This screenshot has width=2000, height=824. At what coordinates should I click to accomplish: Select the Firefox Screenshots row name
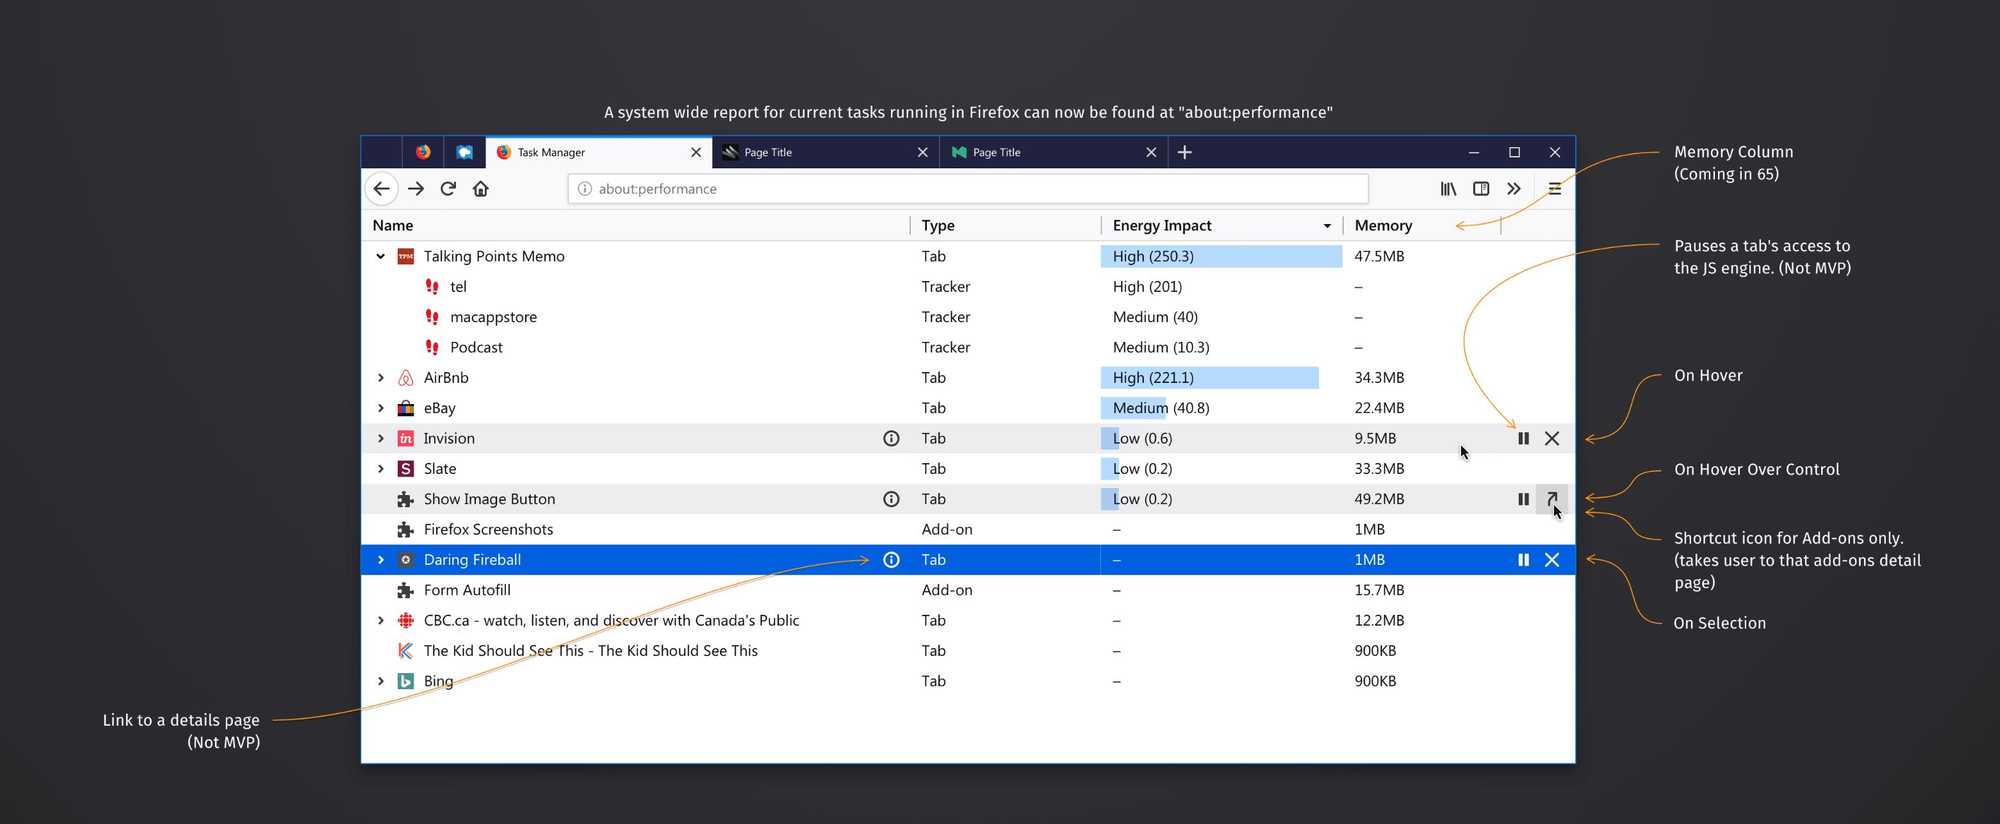click(488, 530)
